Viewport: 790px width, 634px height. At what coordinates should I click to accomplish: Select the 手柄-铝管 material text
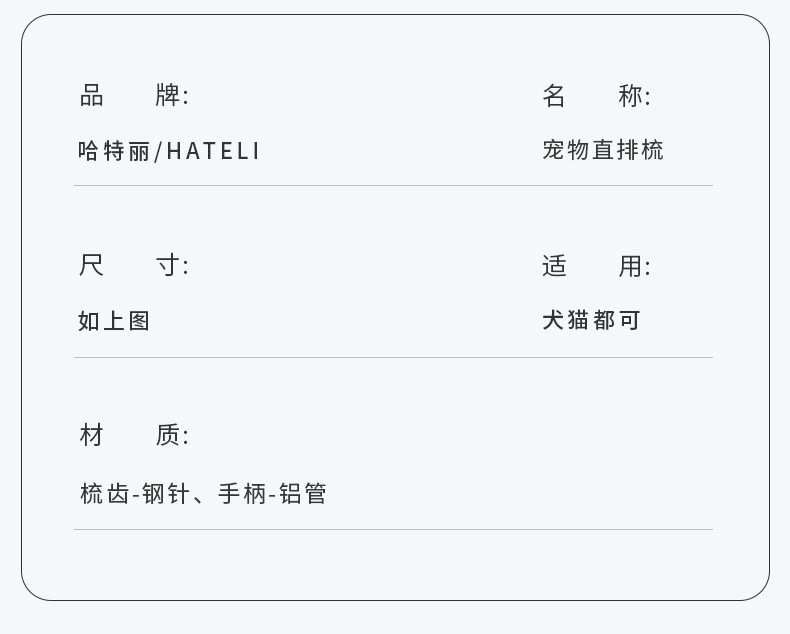coord(272,494)
